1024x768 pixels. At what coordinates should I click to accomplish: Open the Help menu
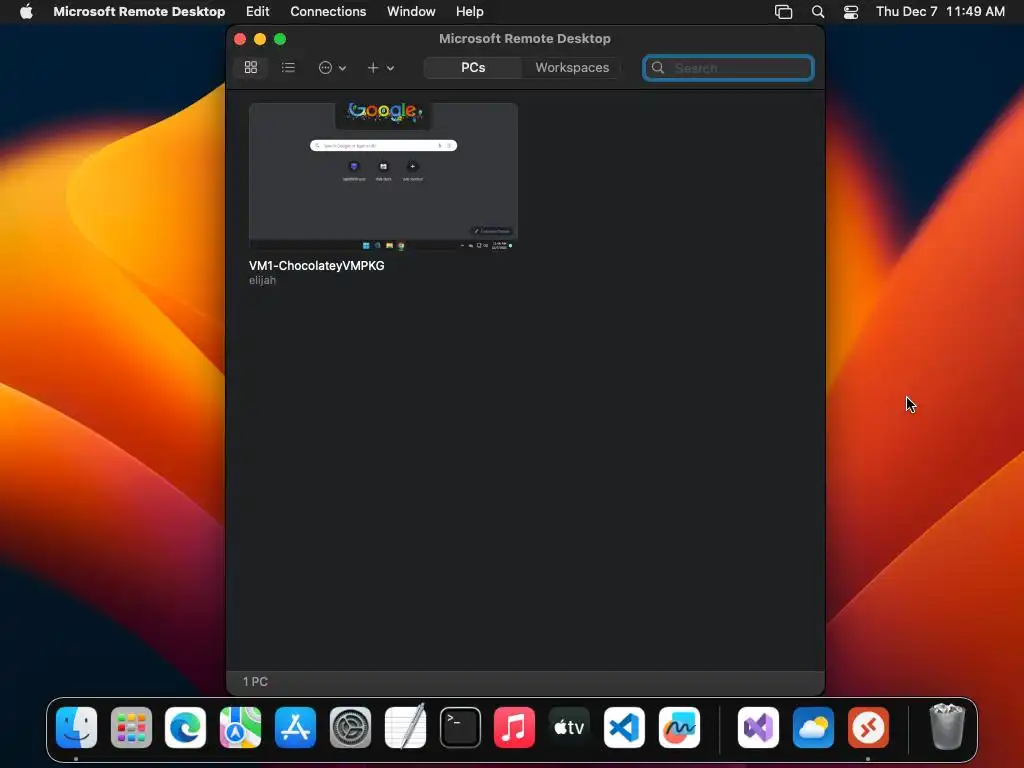(x=470, y=11)
